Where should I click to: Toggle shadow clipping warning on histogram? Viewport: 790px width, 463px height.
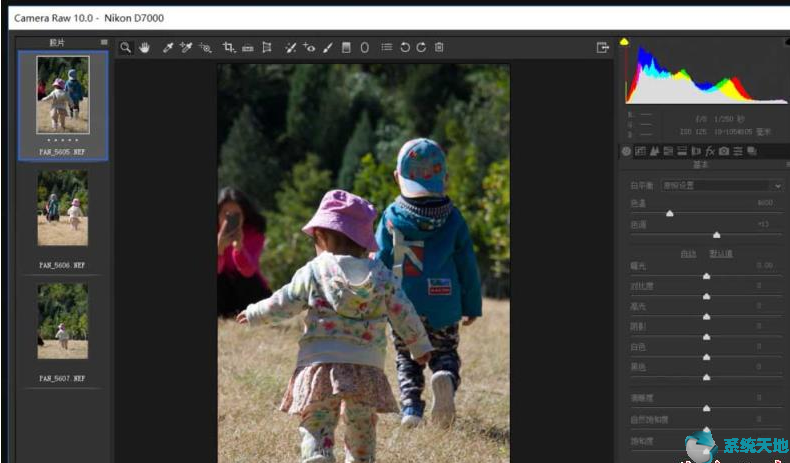point(625,42)
